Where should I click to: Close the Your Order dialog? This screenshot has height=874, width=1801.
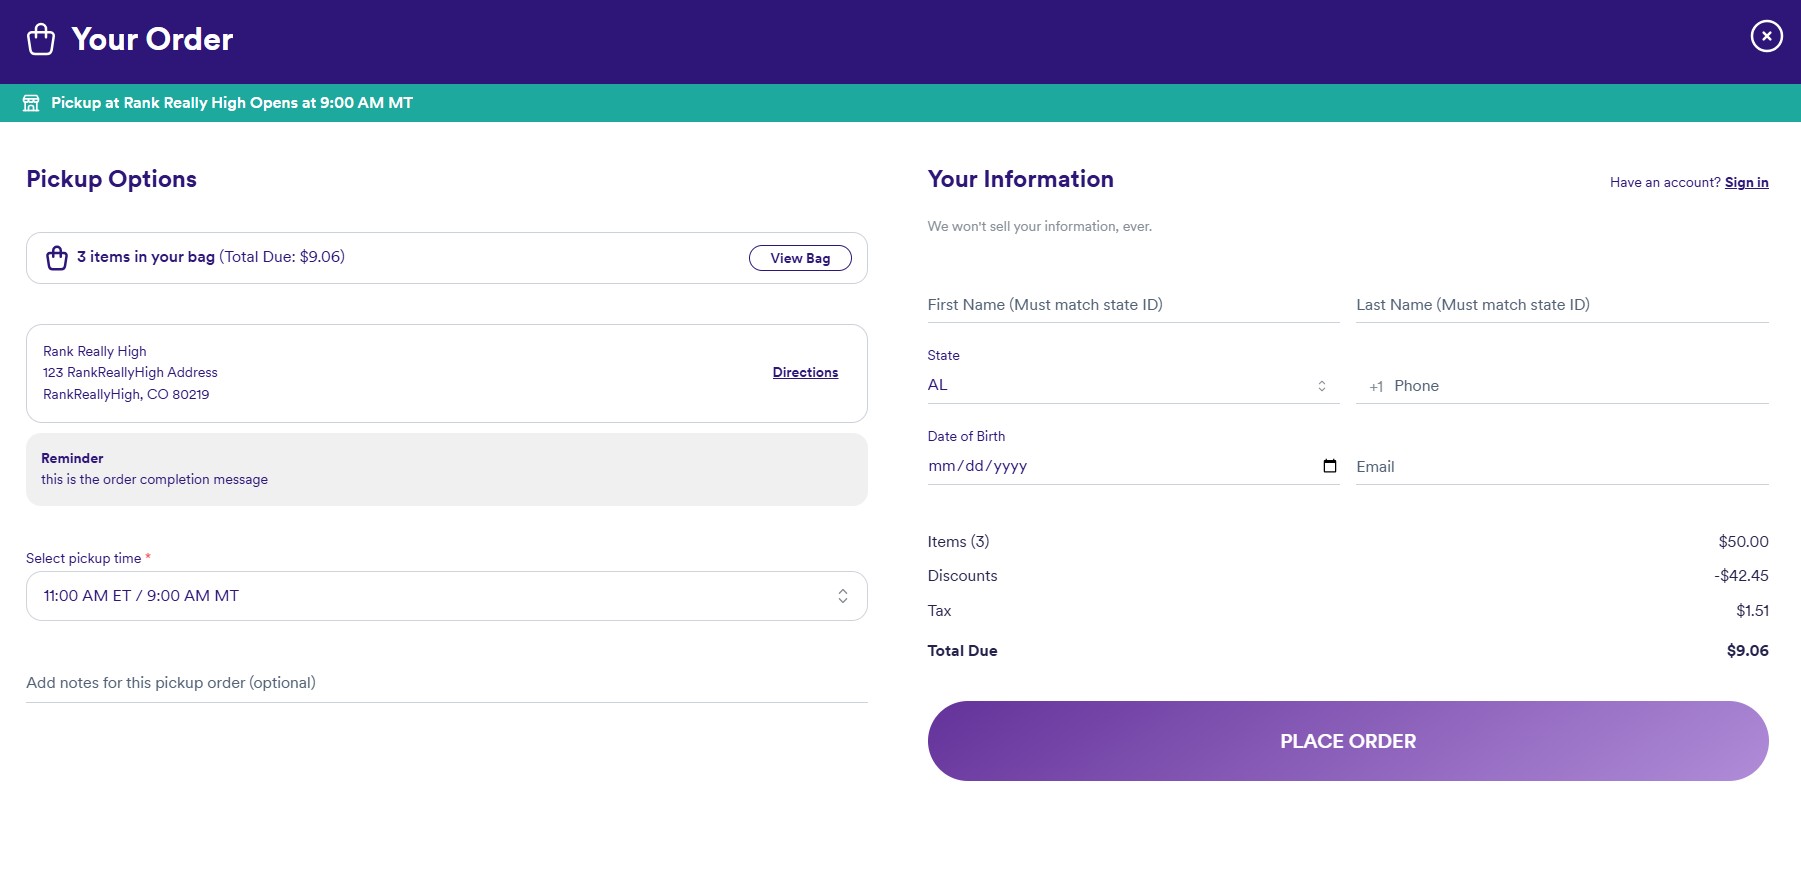[x=1766, y=36]
